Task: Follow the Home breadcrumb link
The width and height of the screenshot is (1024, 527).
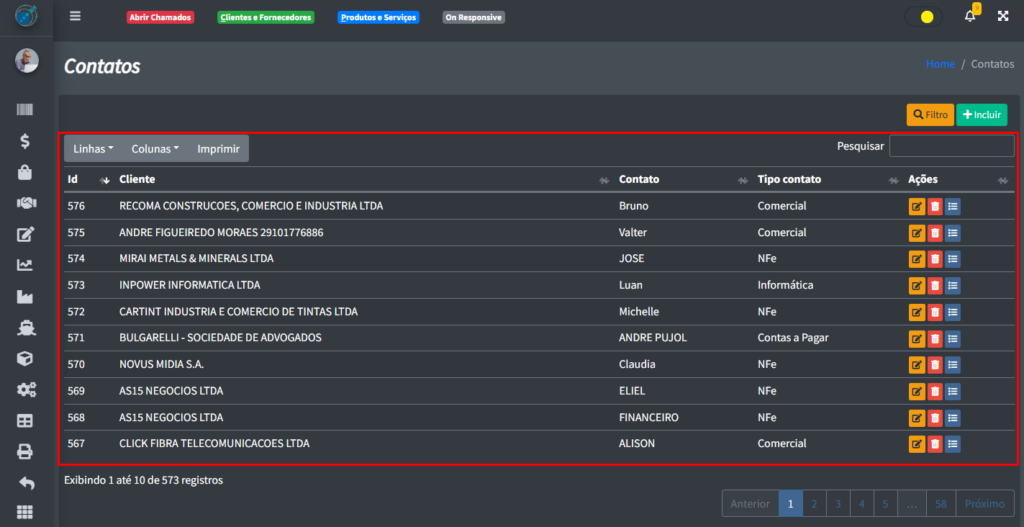Action: [940, 64]
